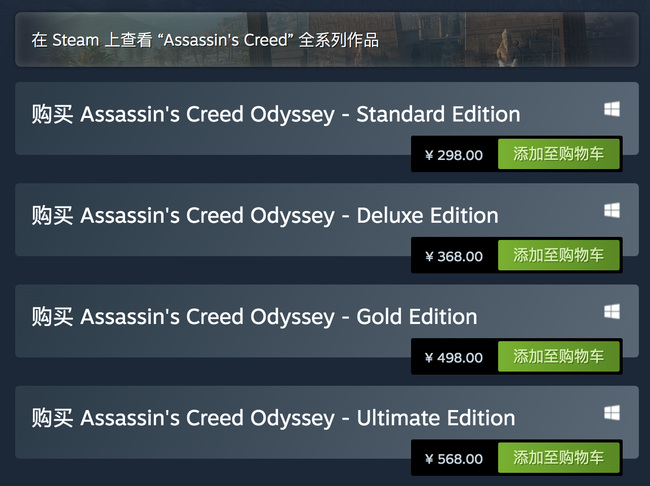650x486 pixels.
Task: Add Deluxe Edition to the cart
Action: coord(558,256)
